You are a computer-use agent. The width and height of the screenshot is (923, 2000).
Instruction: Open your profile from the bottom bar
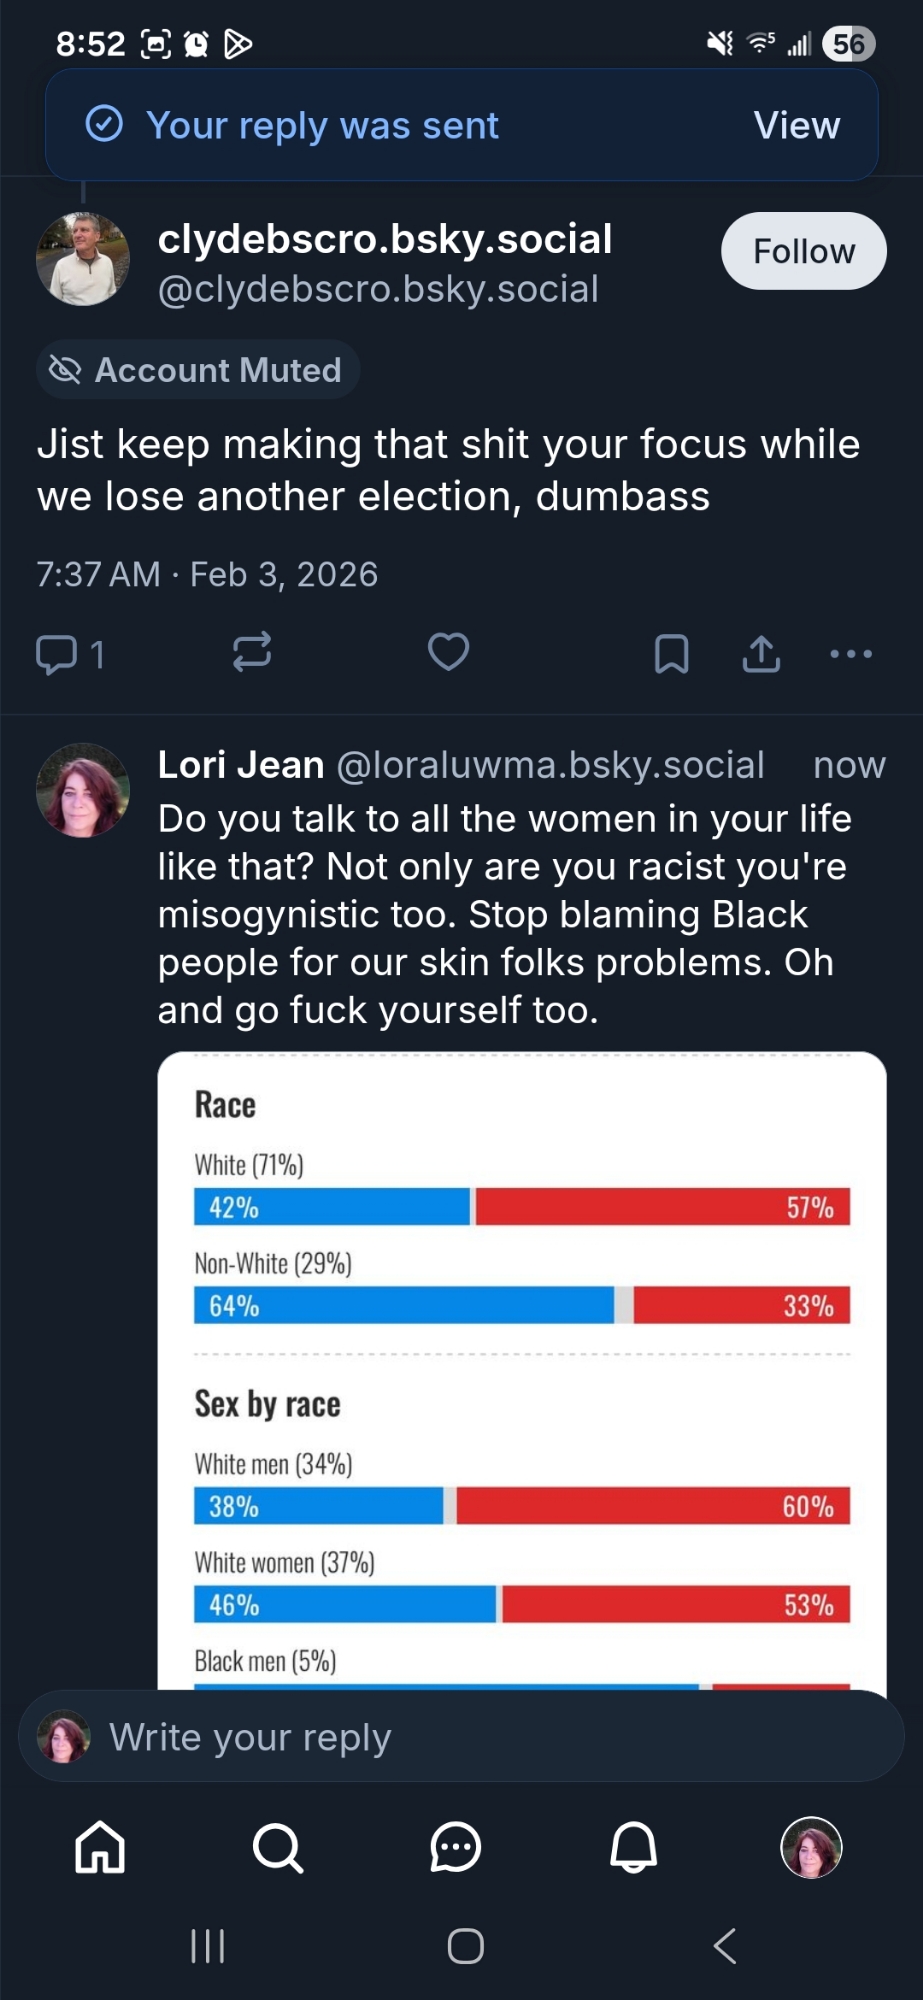[x=811, y=1846]
